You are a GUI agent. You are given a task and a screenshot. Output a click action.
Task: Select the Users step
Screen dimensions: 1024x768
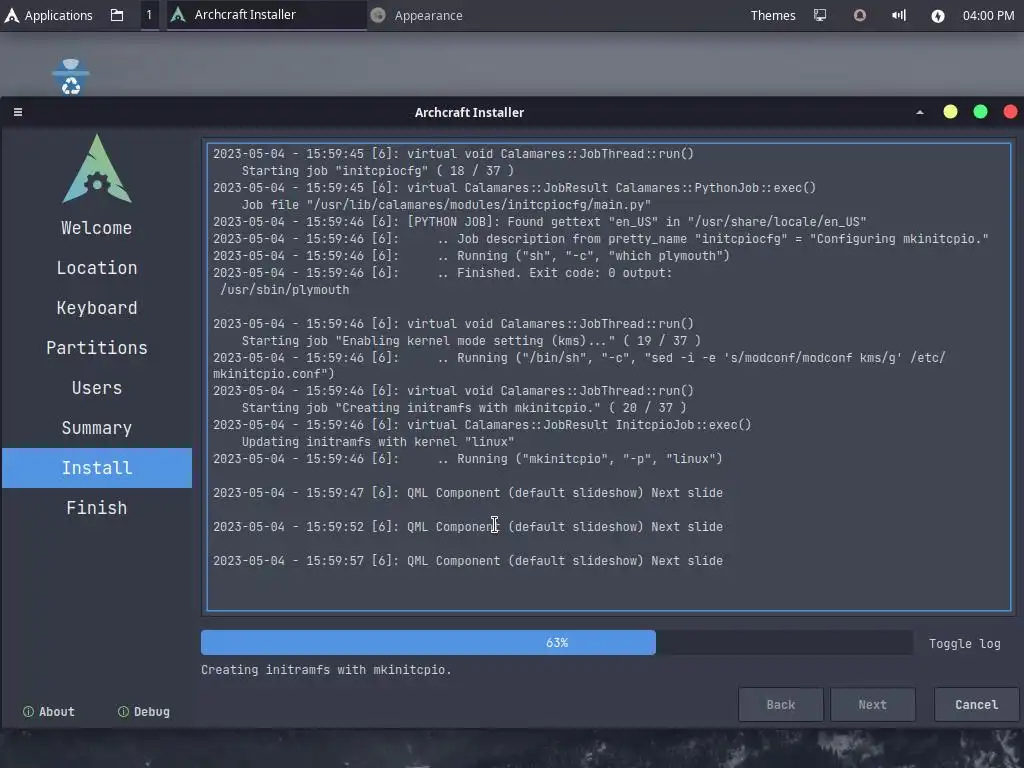coord(97,388)
